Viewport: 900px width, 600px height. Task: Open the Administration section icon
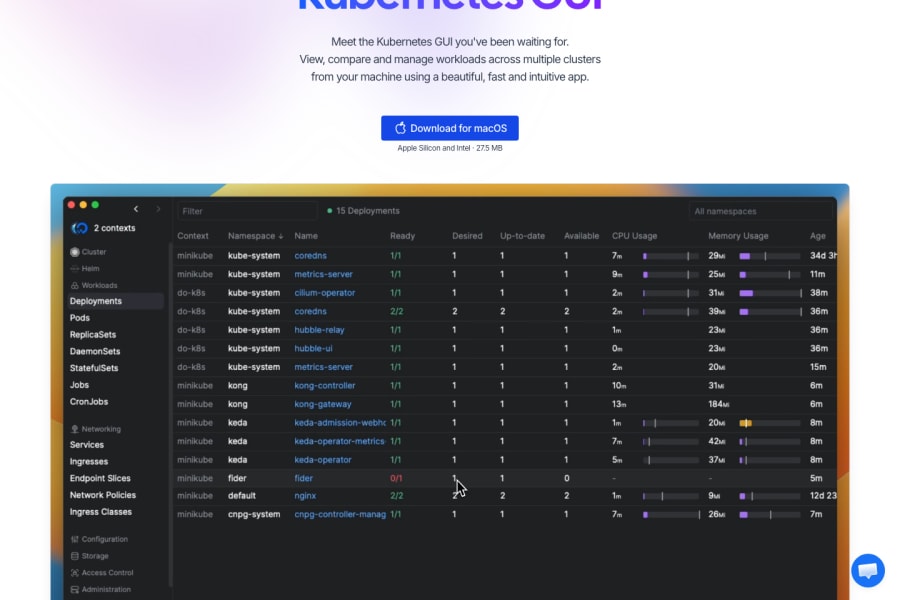[x=75, y=589]
